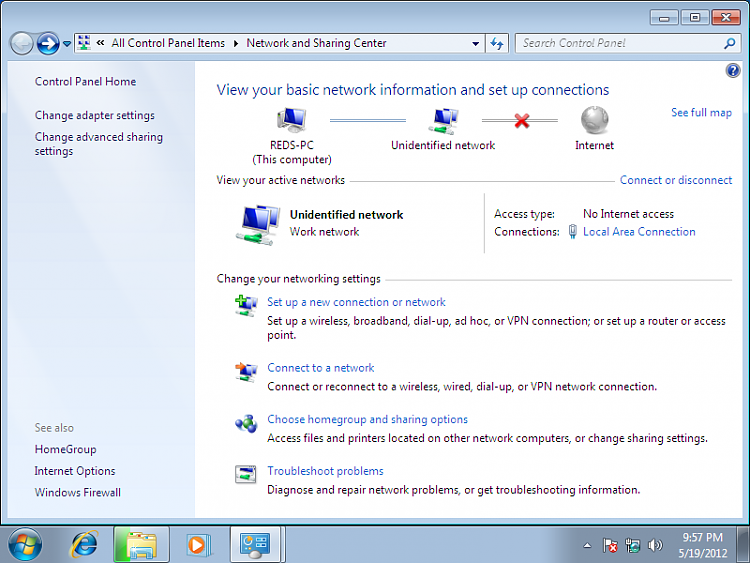Click the REDS-PC computer icon
Screen dimensions: 750x563
pos(291,120)
